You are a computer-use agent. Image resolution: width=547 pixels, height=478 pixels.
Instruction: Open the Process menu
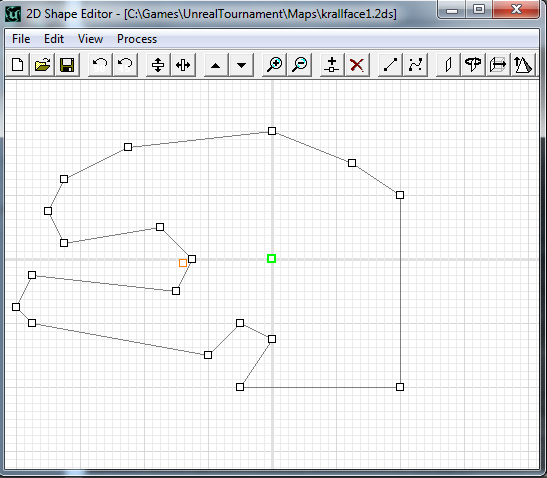click(x=137, y=39)
